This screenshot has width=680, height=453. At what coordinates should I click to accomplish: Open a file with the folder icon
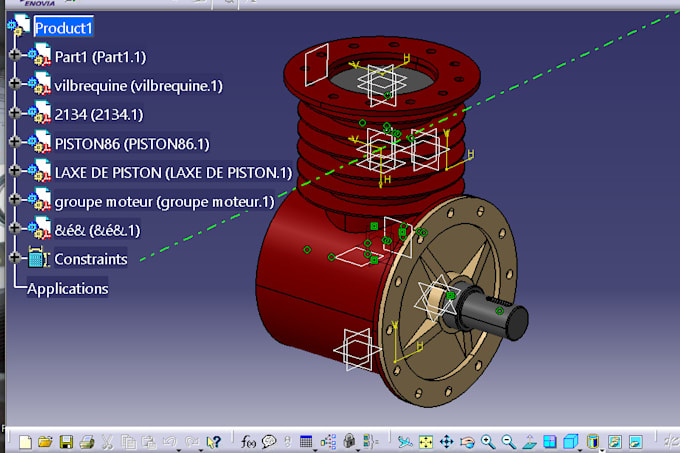tap(45, 442)
